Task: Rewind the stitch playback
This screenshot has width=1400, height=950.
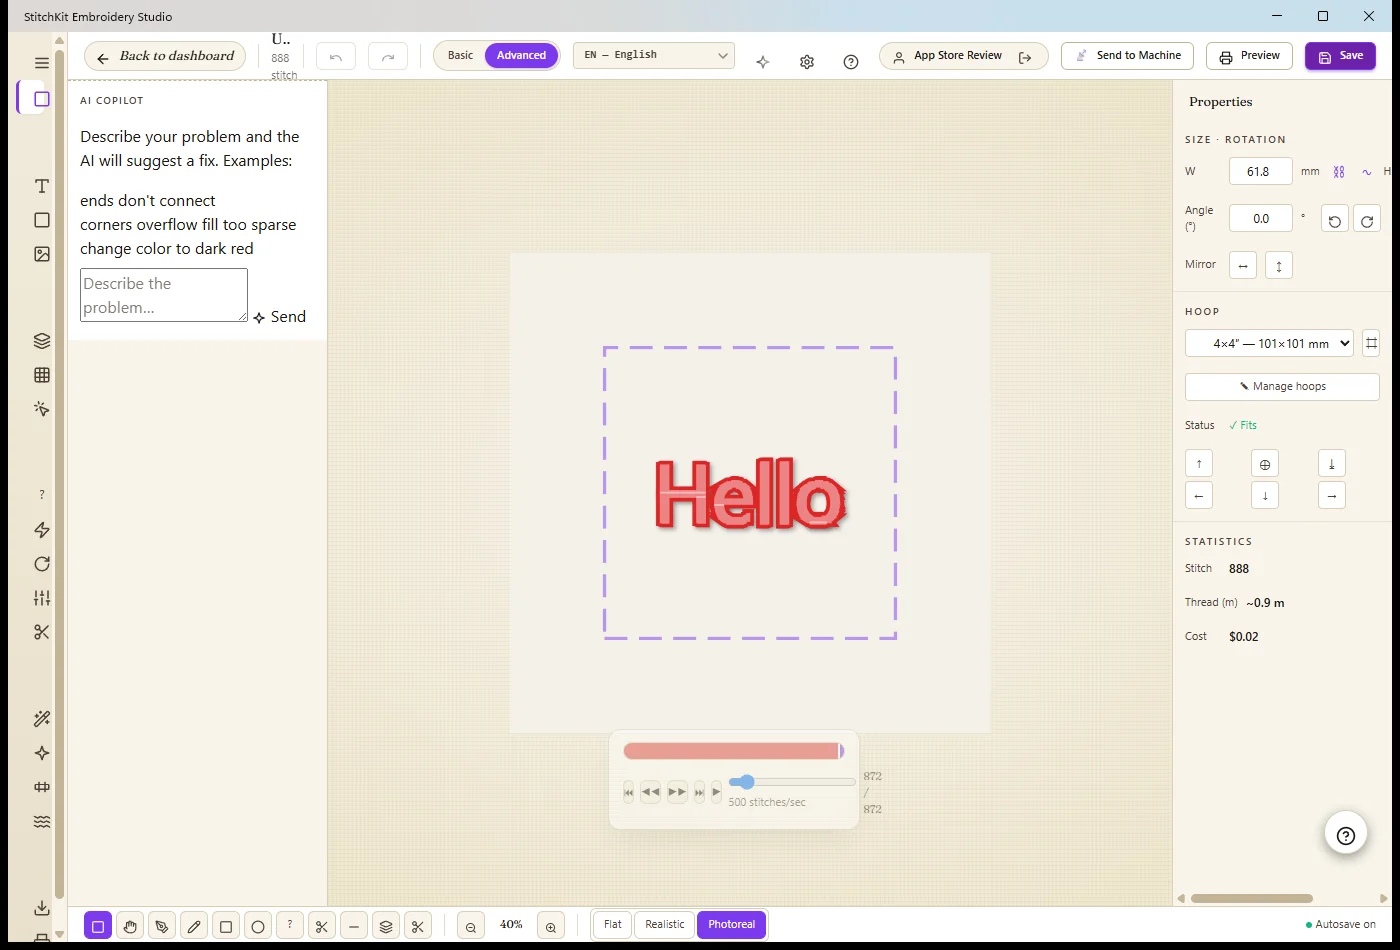Action: coord(650,792)
